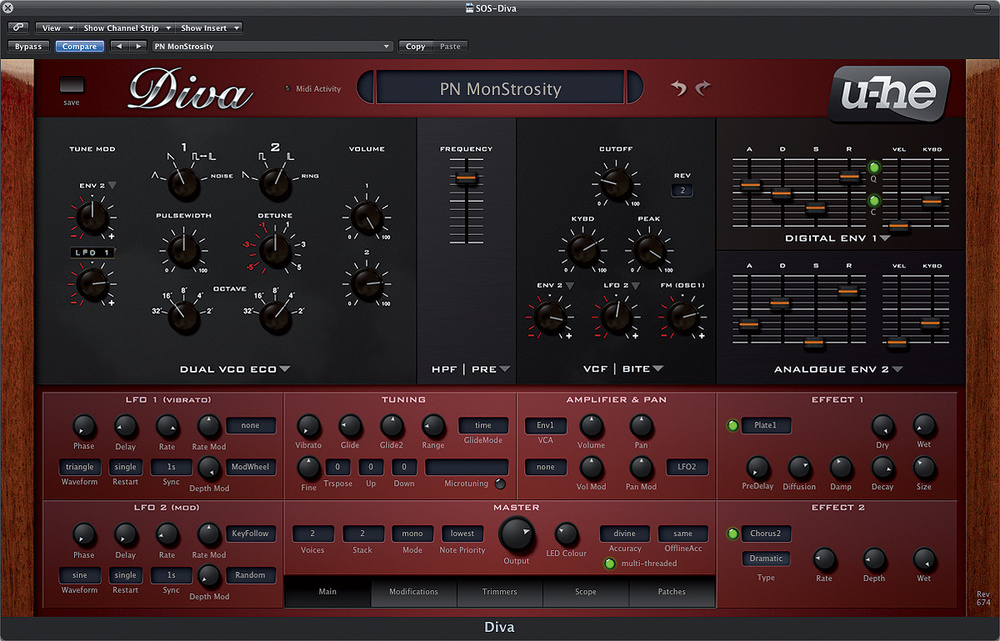Viewport: 1000px width, 641px height.
Task: Open the Show Channel Strip dropdown
Action: point(126,27)
